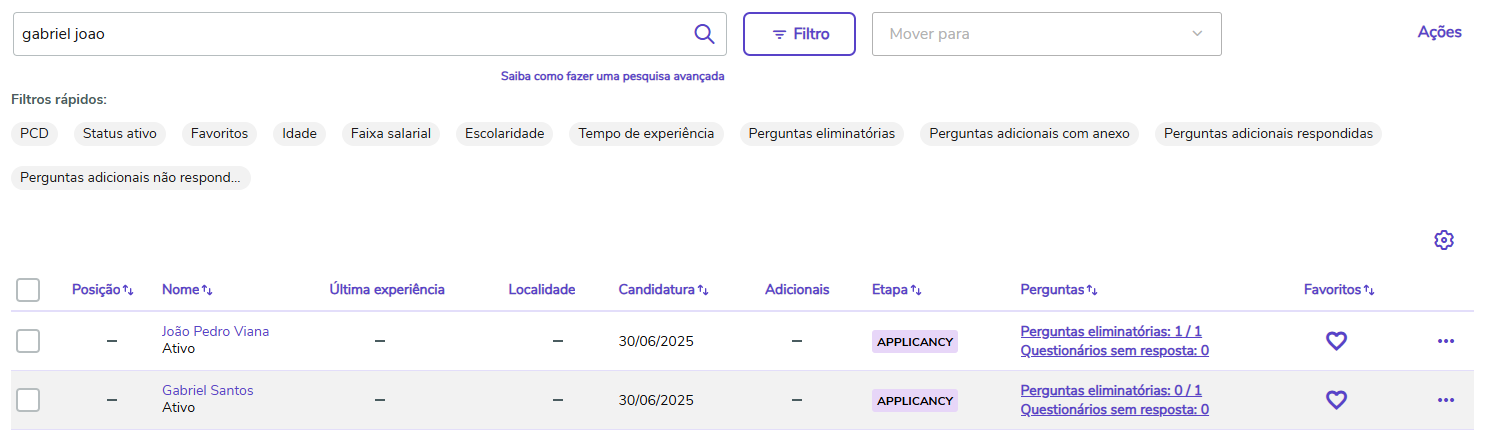Open more options for João Pedro Viana

[1445, 341]
